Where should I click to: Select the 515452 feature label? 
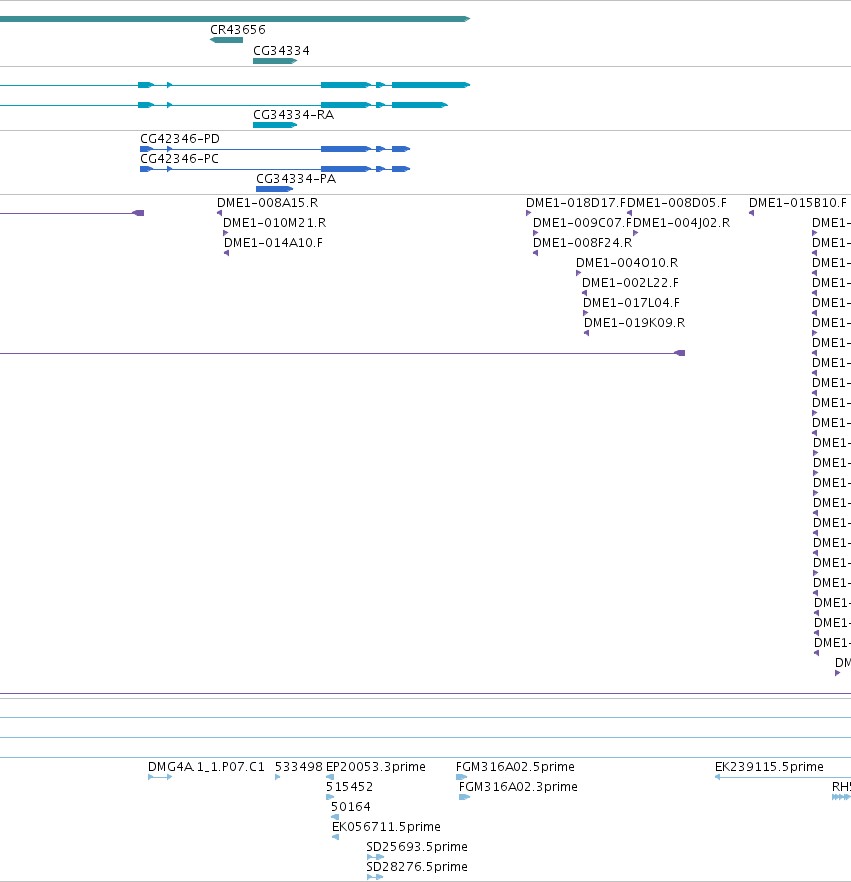(349, 787)
